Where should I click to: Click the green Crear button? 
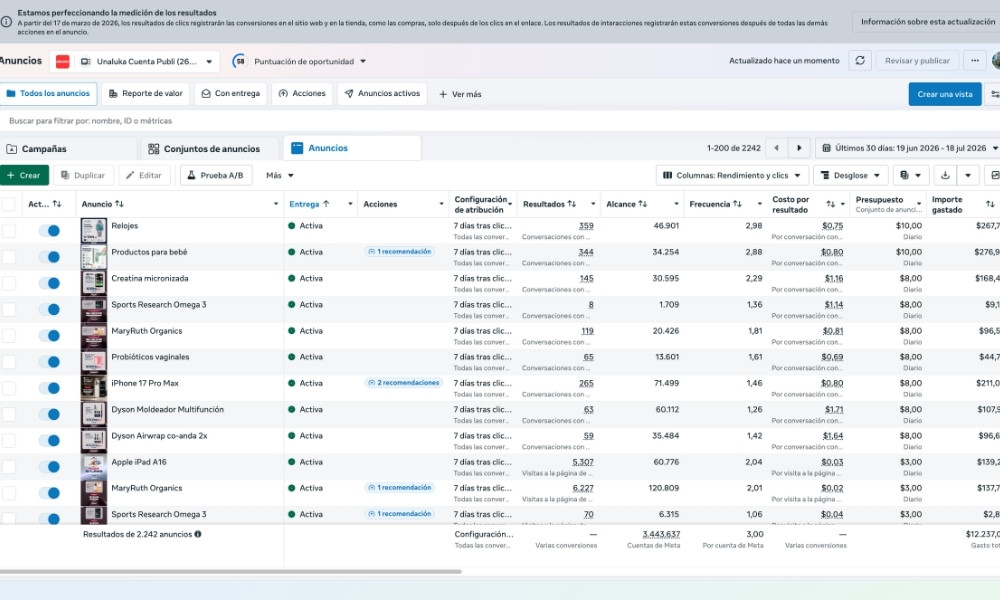pos(24,175)
